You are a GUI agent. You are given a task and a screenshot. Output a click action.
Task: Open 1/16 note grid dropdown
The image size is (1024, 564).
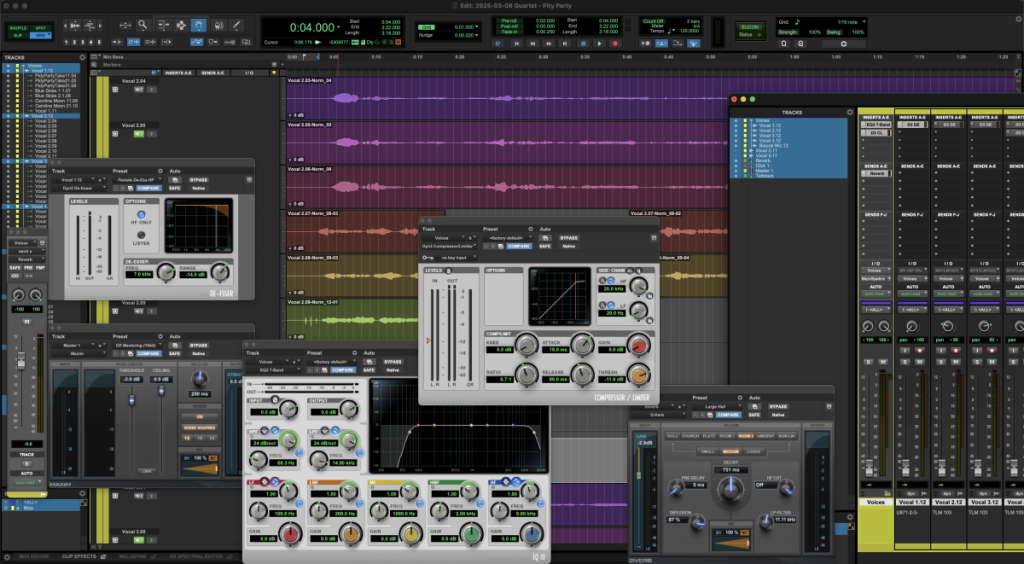click(863, 22)
